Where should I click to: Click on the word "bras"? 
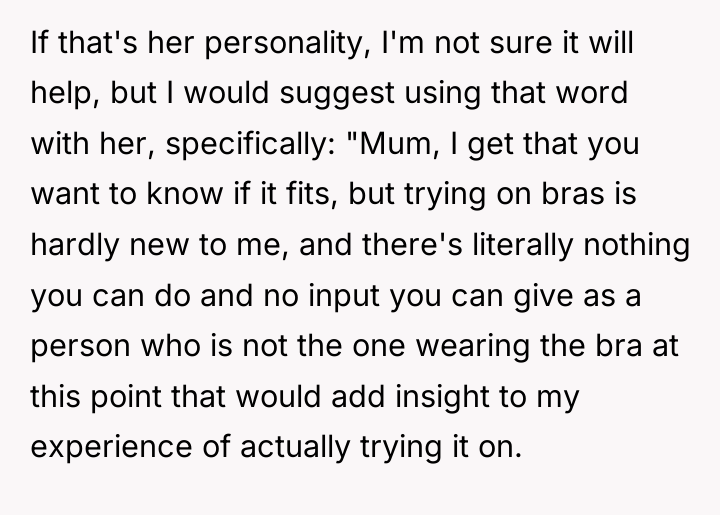pos(573,194)
